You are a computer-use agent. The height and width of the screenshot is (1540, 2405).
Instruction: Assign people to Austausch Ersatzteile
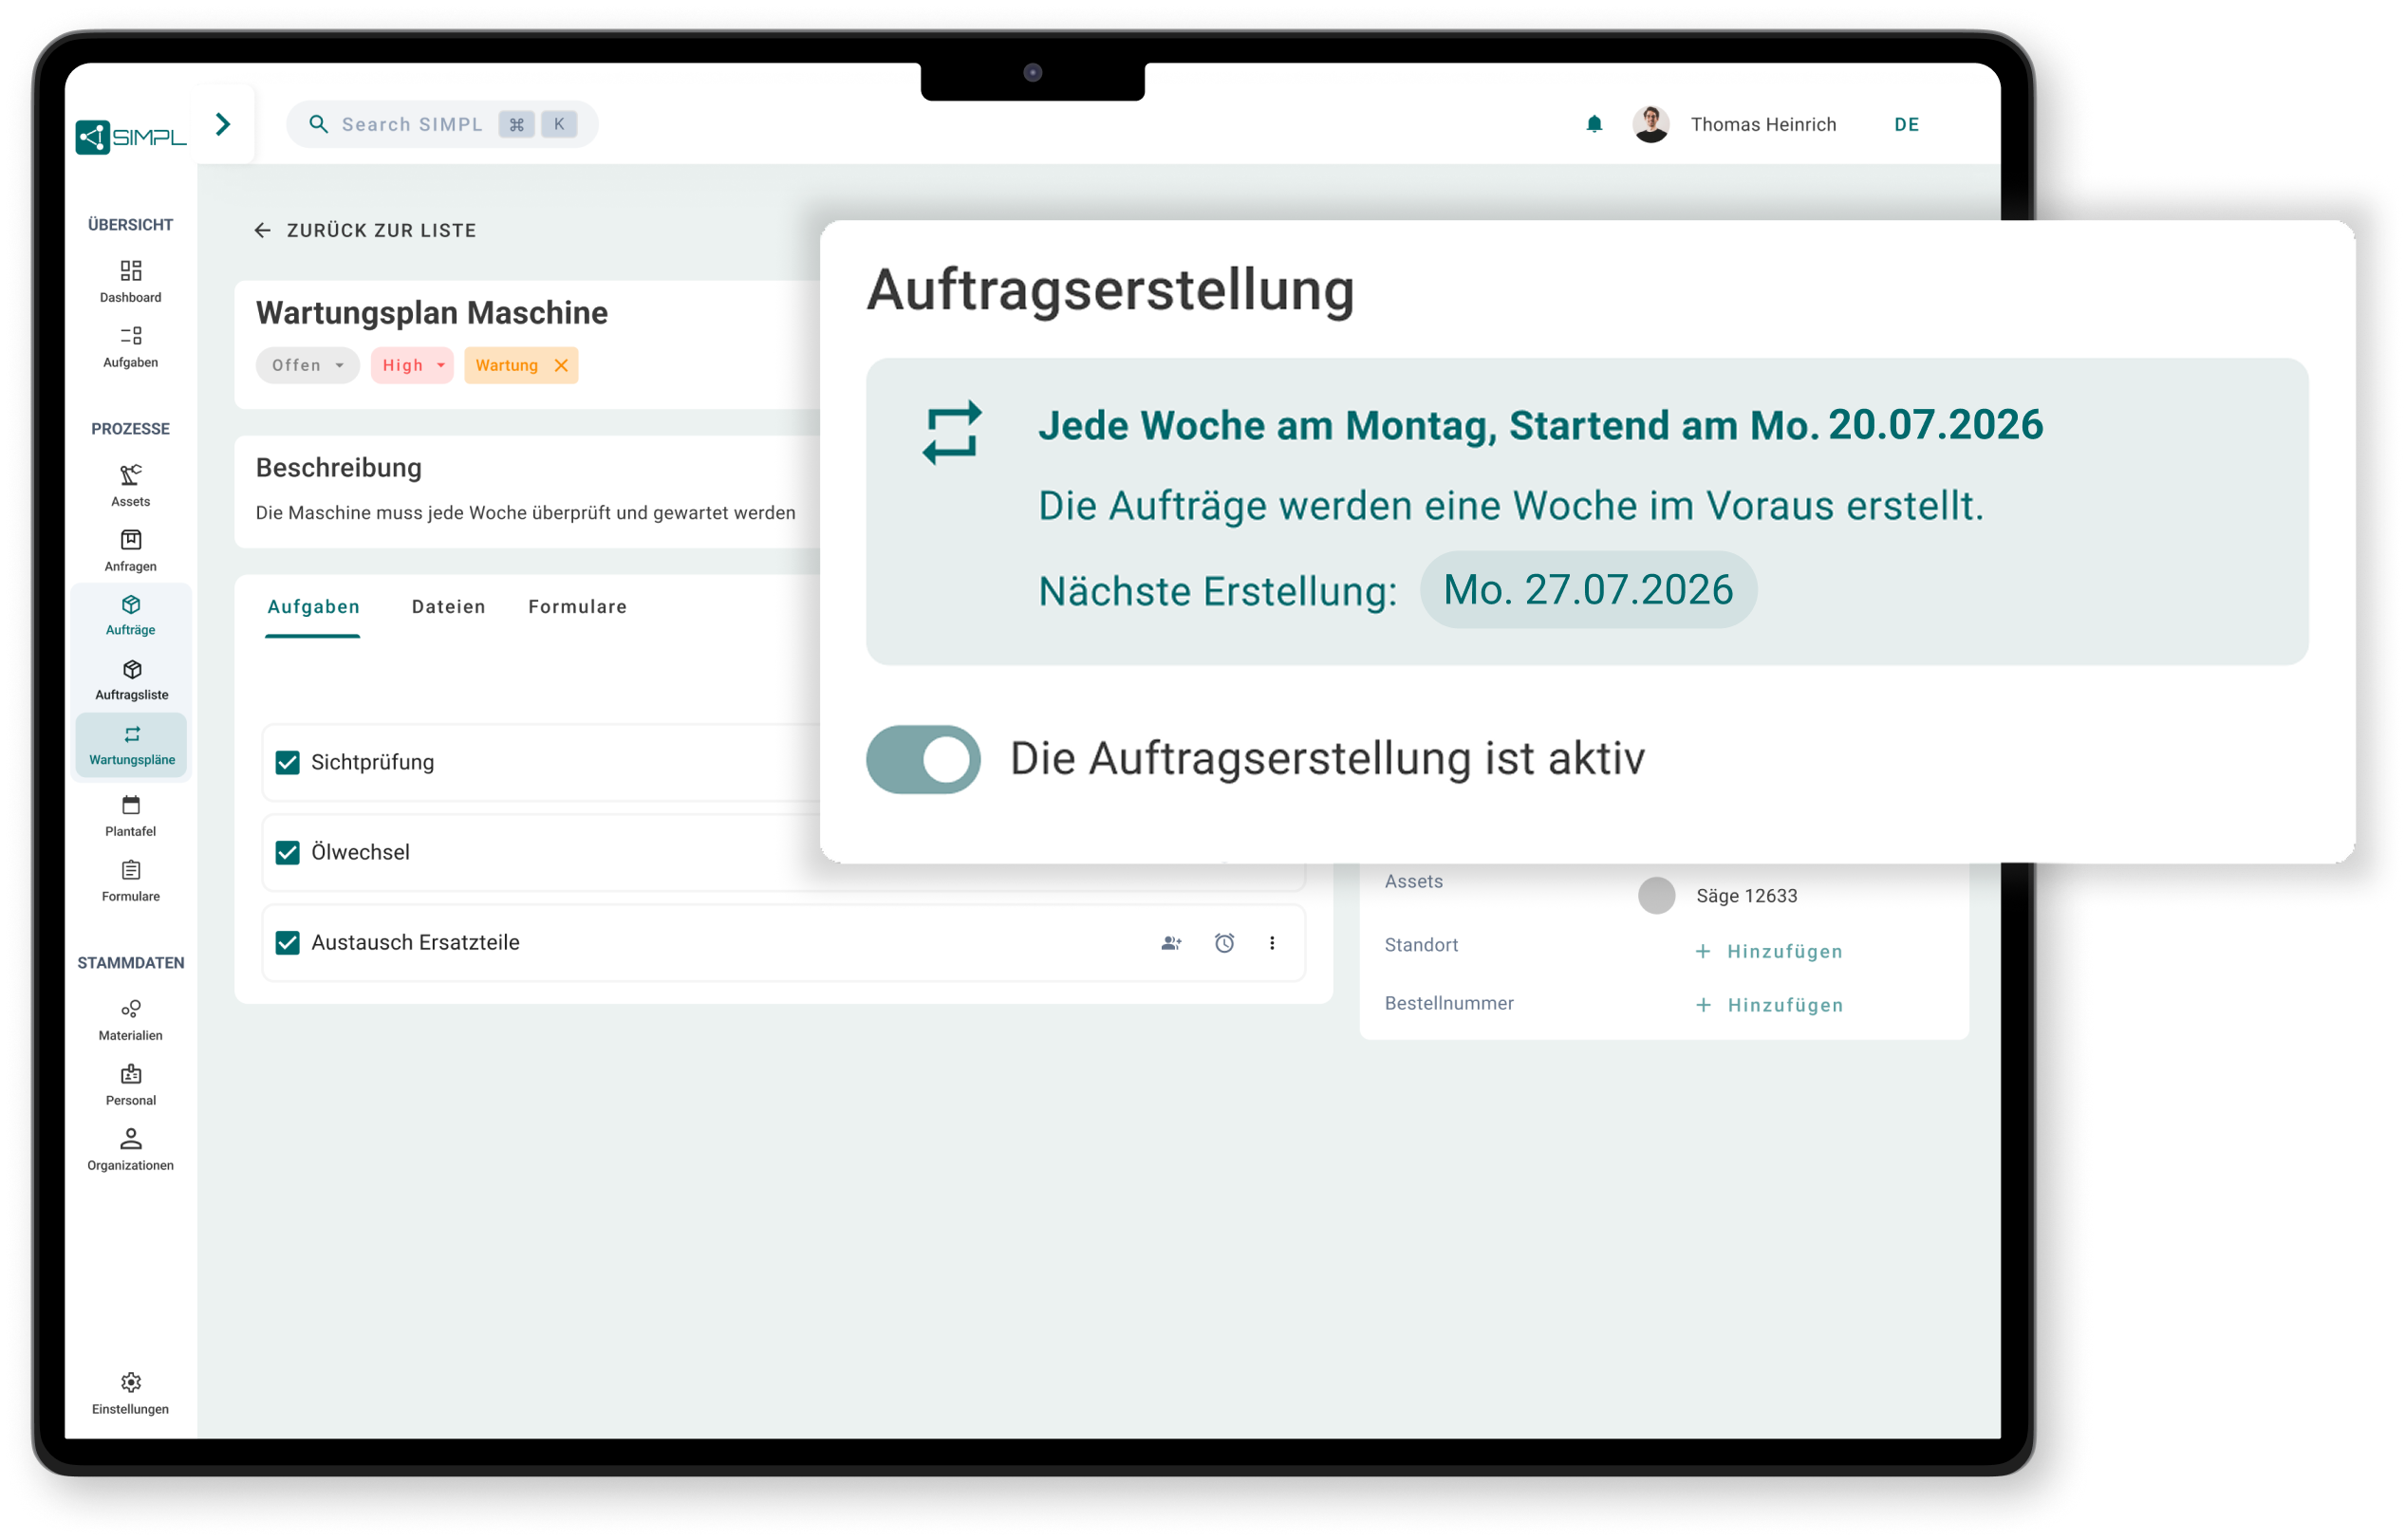pyautogui.click(x=1171, y=942)
